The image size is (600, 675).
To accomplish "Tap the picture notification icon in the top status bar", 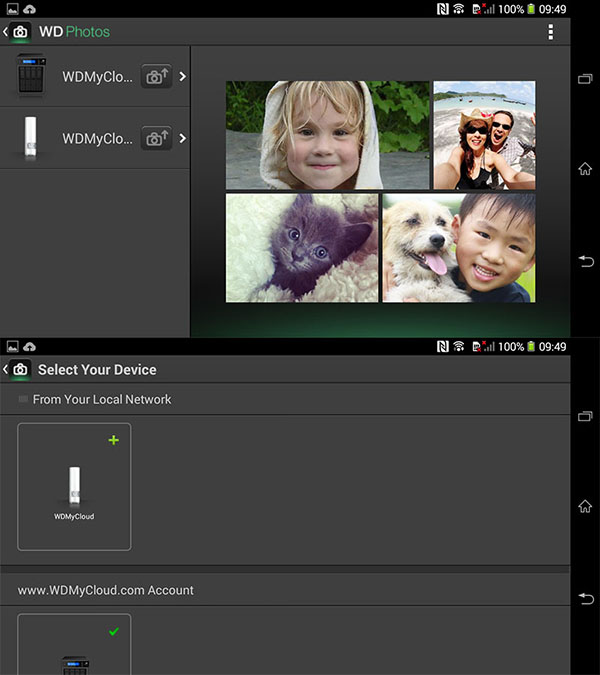I will pyautogui.click(x=12, y=9).
